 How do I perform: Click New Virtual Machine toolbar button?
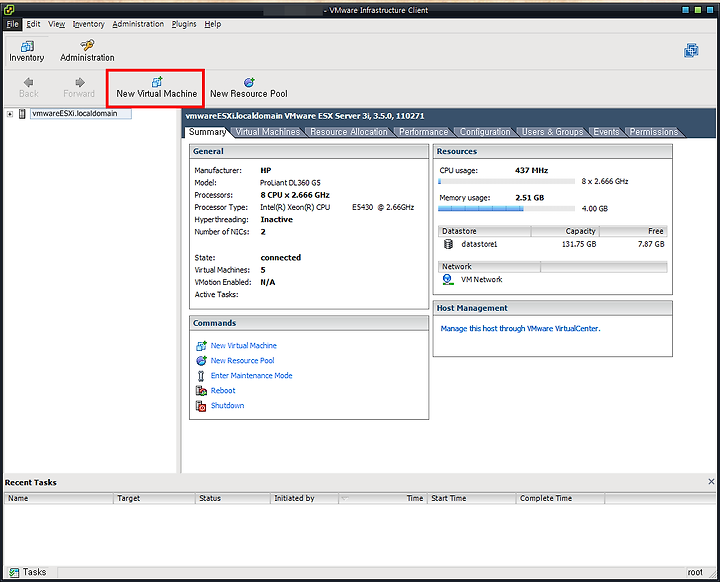click(156, 88)
